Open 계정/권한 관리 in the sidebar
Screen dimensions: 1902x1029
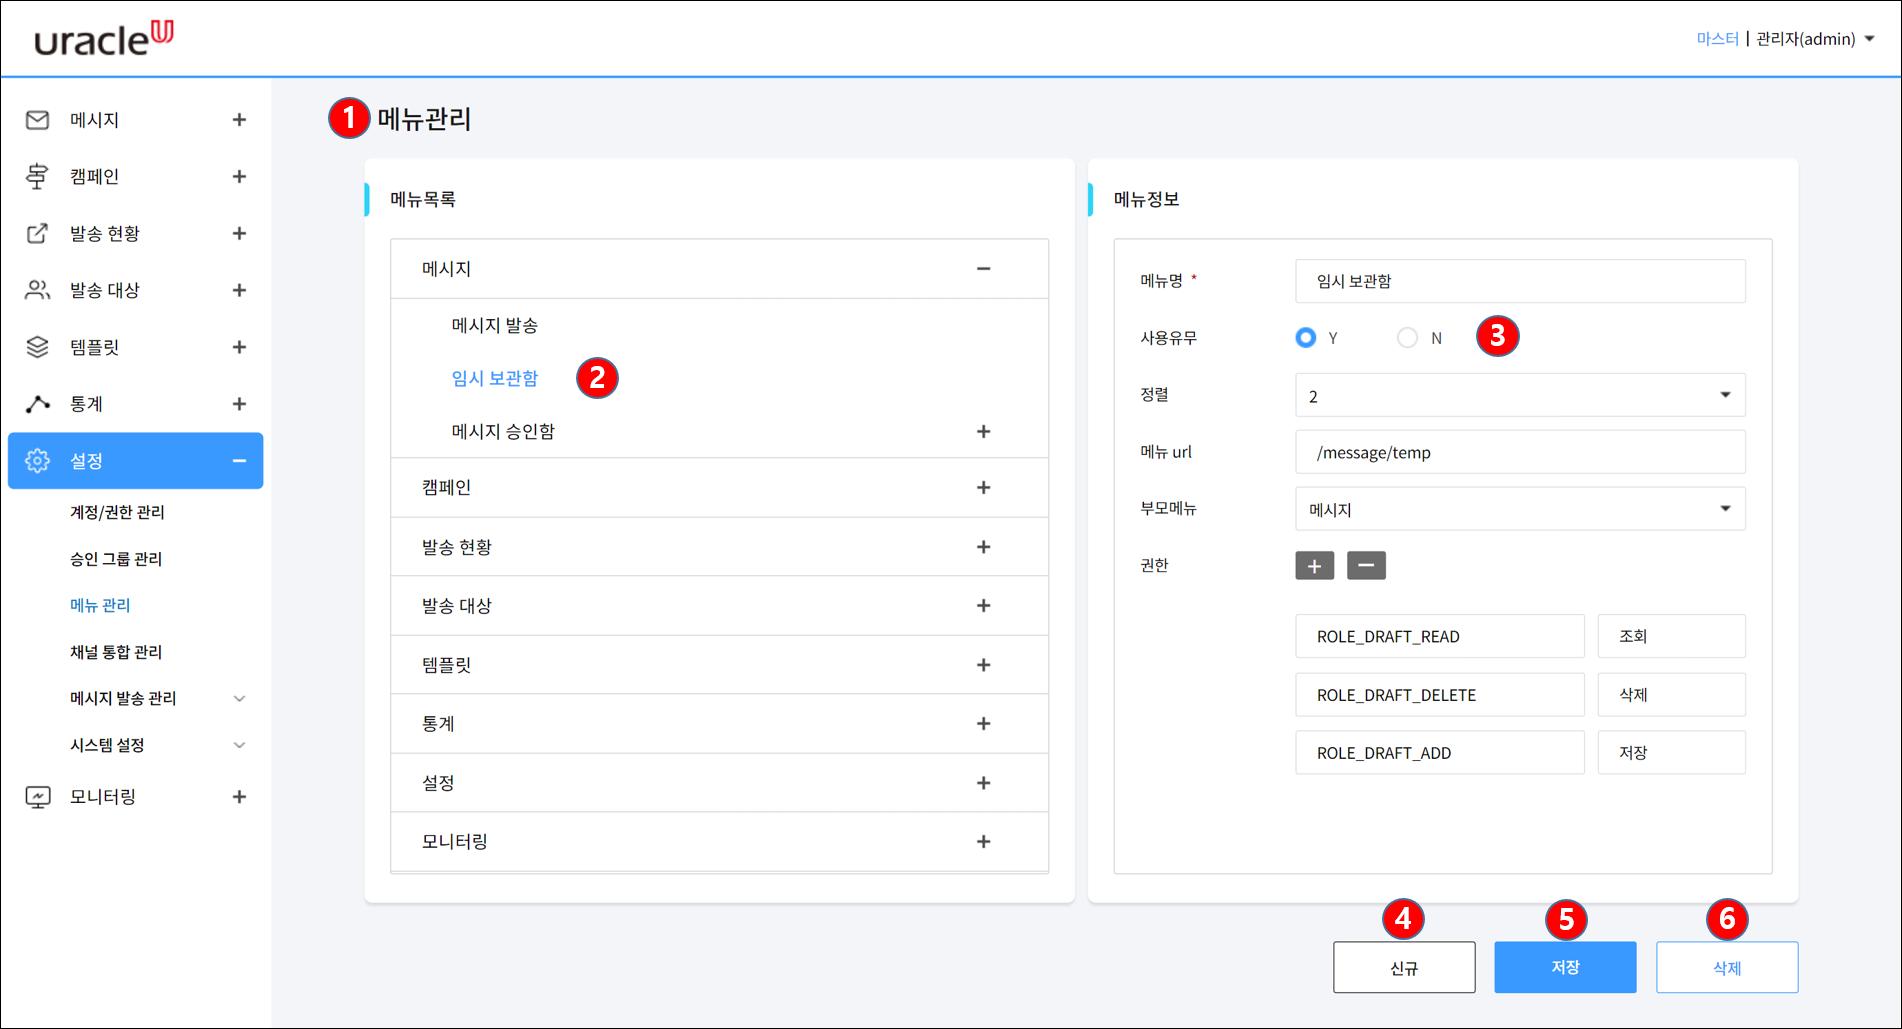click(117, 512)
